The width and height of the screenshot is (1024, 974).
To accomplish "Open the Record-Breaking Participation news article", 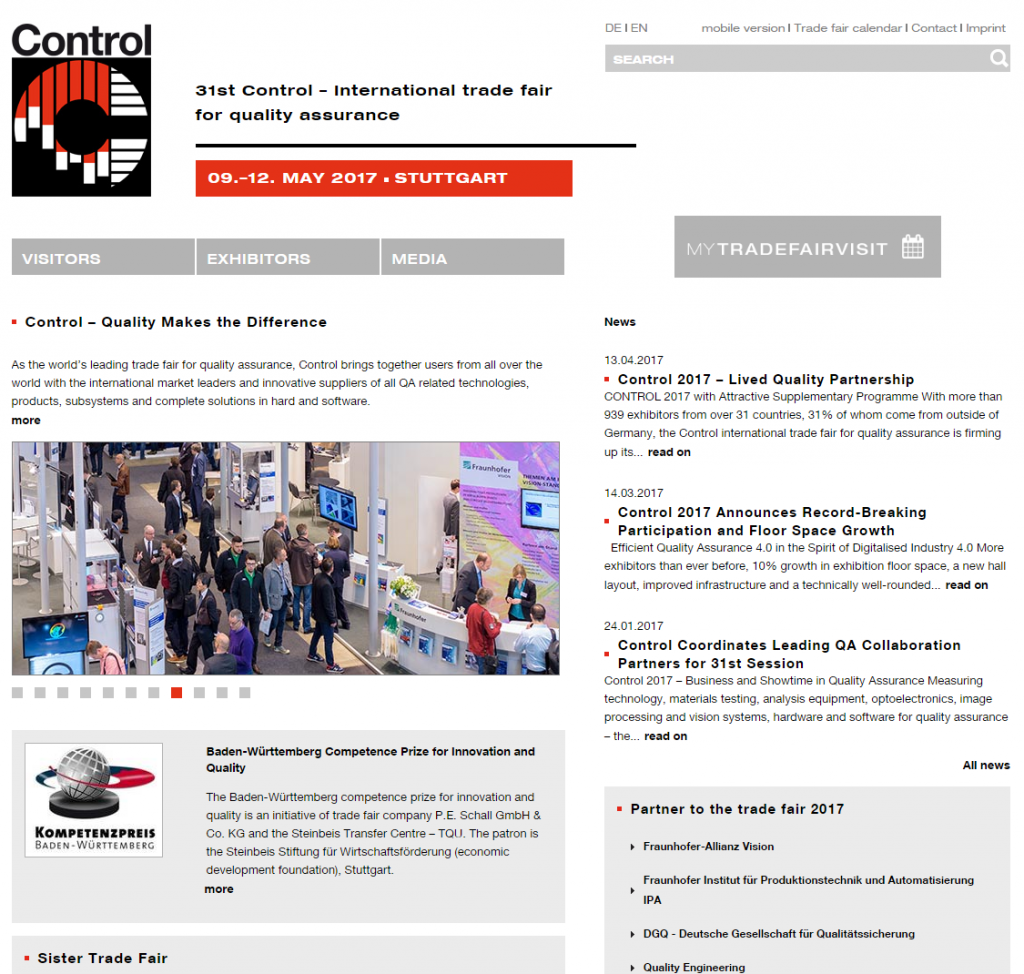I will [x=772, y=521].
